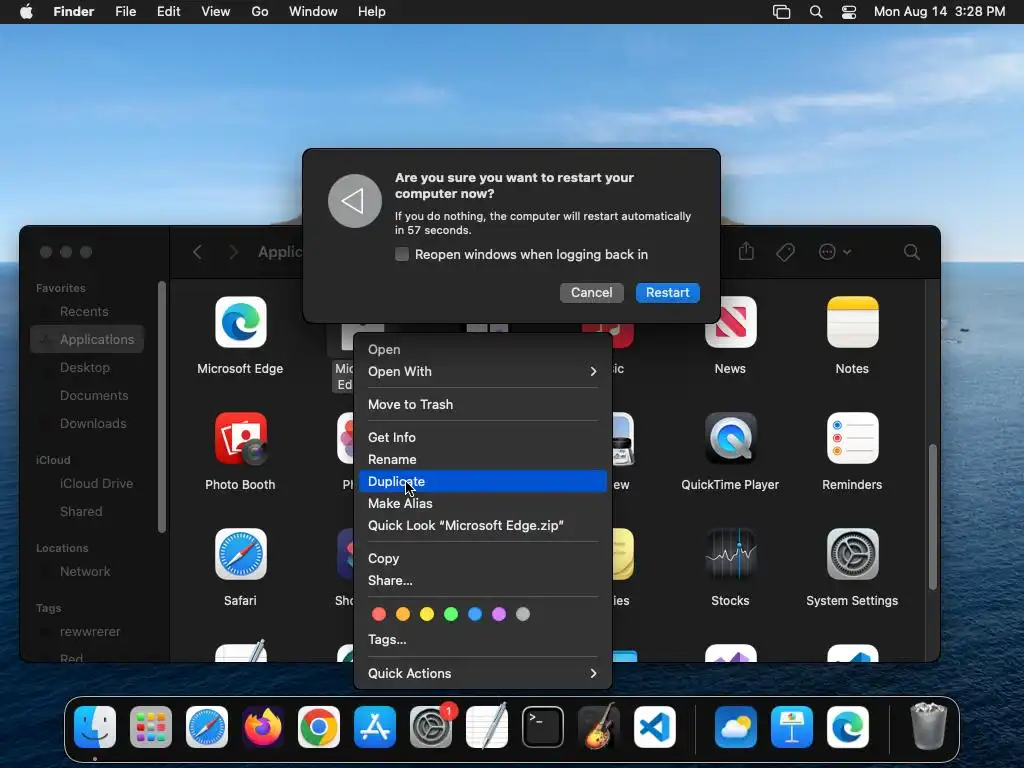Select Rename in context menu
Image resolution: width=1024 pixels, height=768 pixels.
483,459
